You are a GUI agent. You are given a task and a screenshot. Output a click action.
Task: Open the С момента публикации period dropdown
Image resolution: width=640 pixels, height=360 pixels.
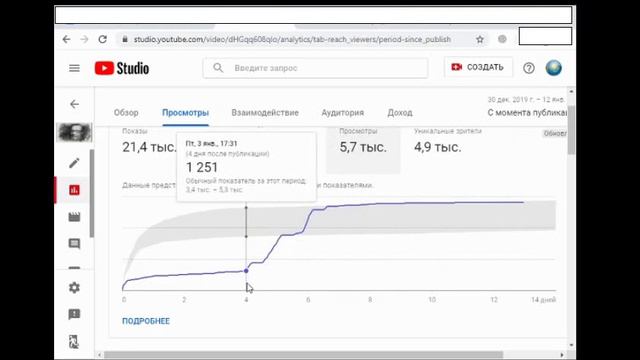pyautogui.click(x=527, y=113)
